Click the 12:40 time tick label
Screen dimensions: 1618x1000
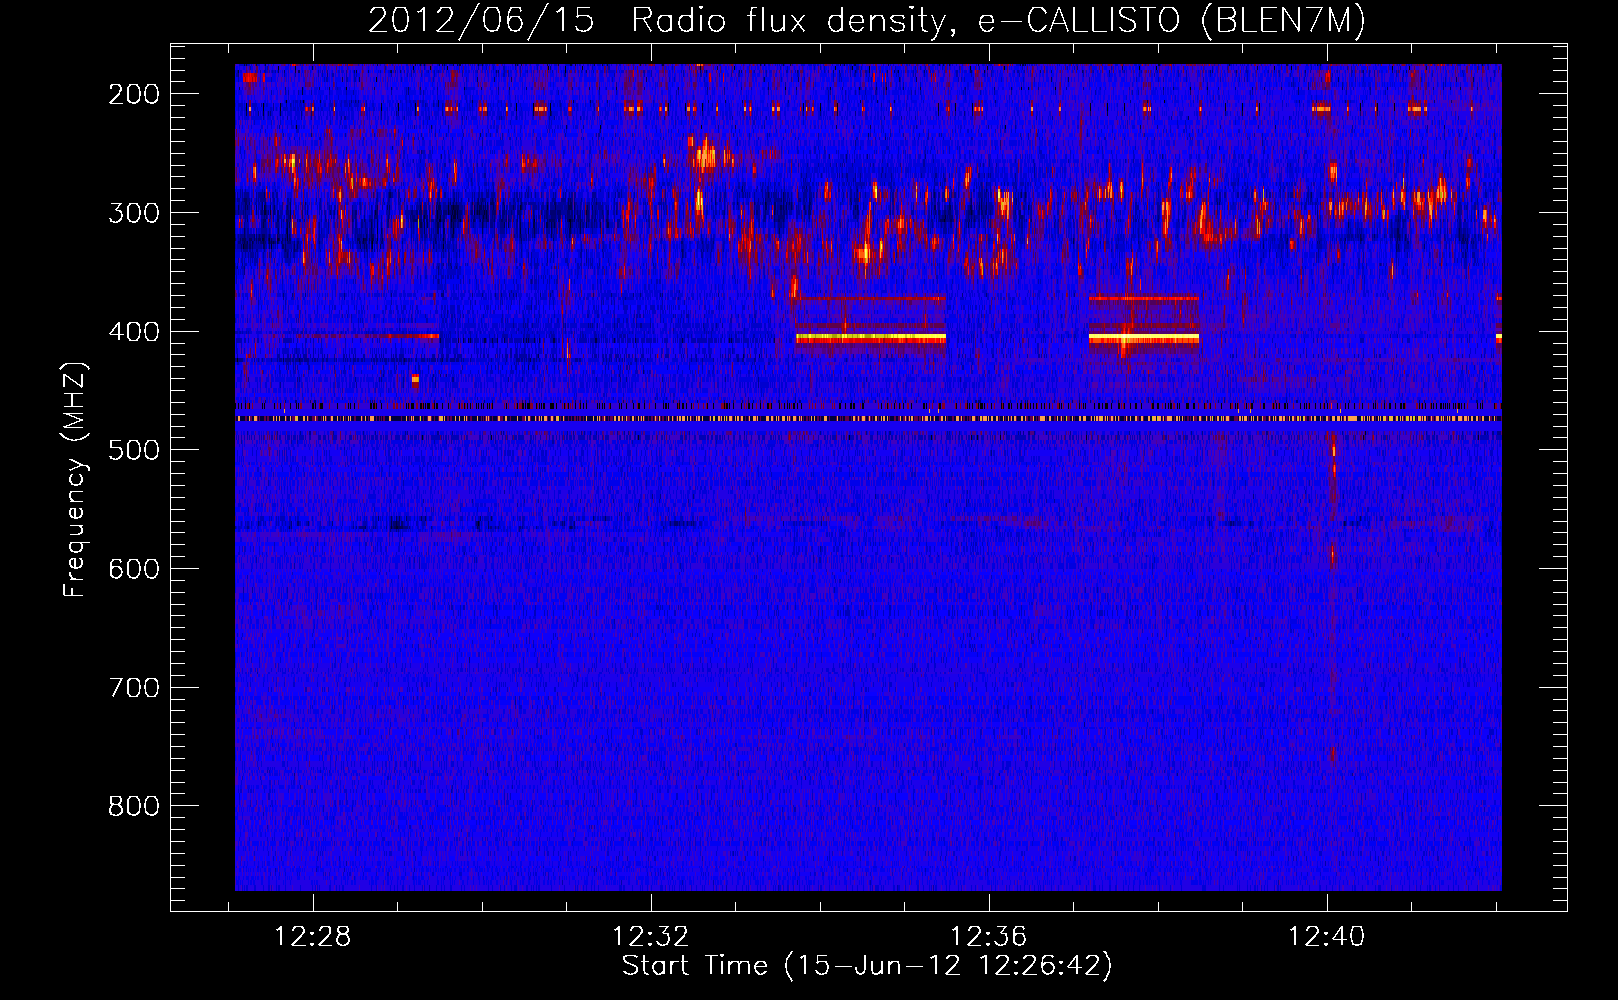click(1326, 937)
